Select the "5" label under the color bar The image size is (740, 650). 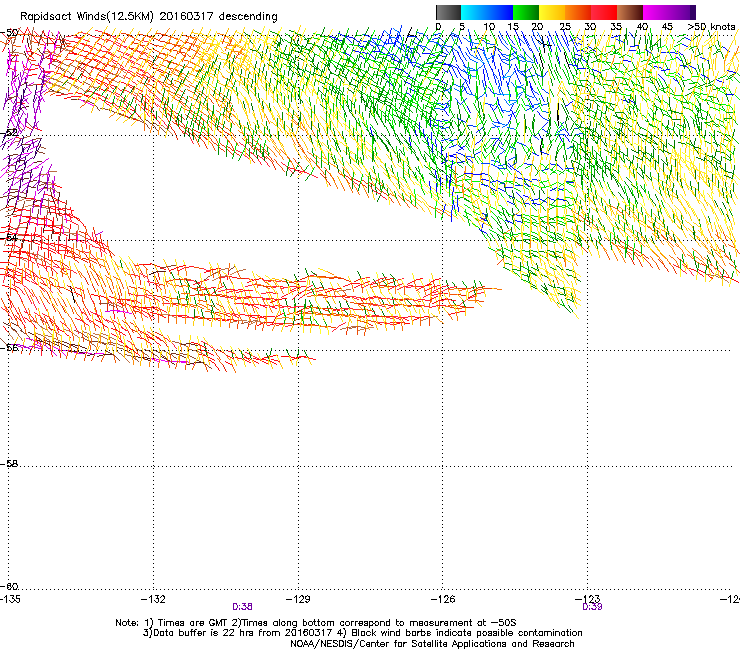[462, 27]
